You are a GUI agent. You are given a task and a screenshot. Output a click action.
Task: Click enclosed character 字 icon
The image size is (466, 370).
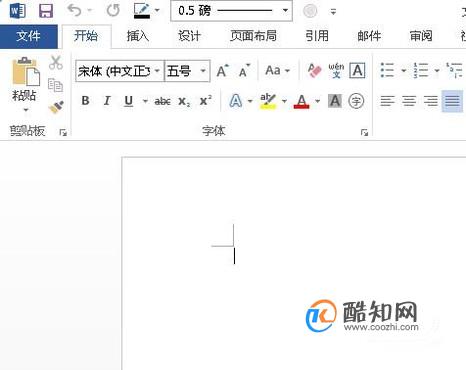click(x=356, y=101)
